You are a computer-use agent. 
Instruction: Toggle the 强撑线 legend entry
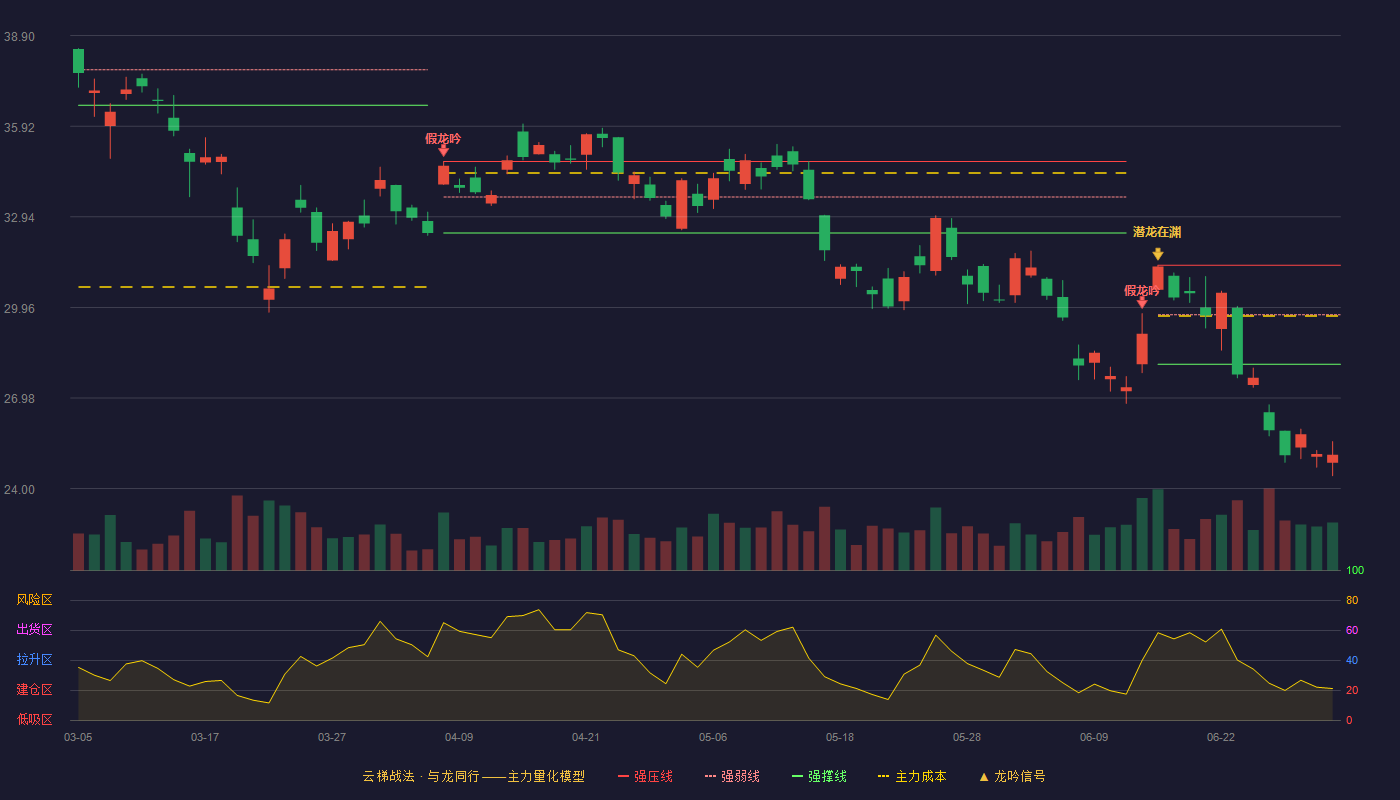[x=819, y=776]
